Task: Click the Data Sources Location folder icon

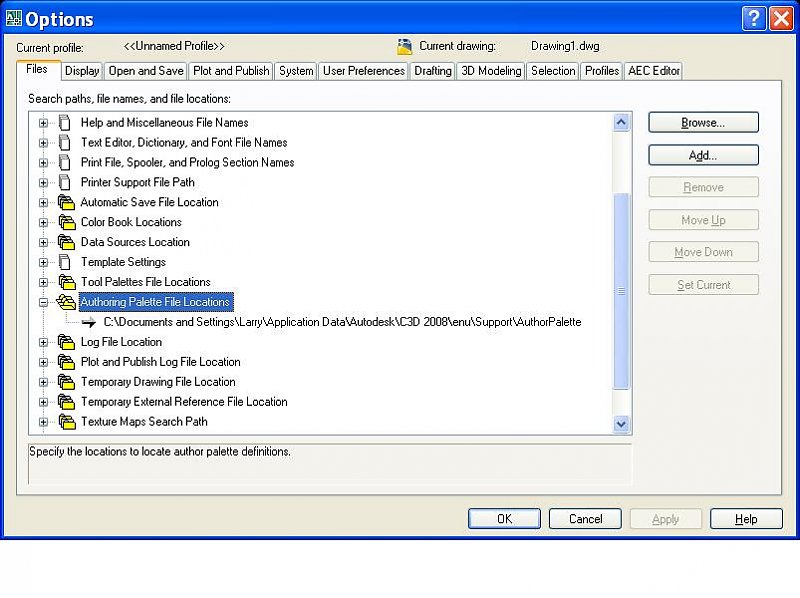Action: click(66, 242)
